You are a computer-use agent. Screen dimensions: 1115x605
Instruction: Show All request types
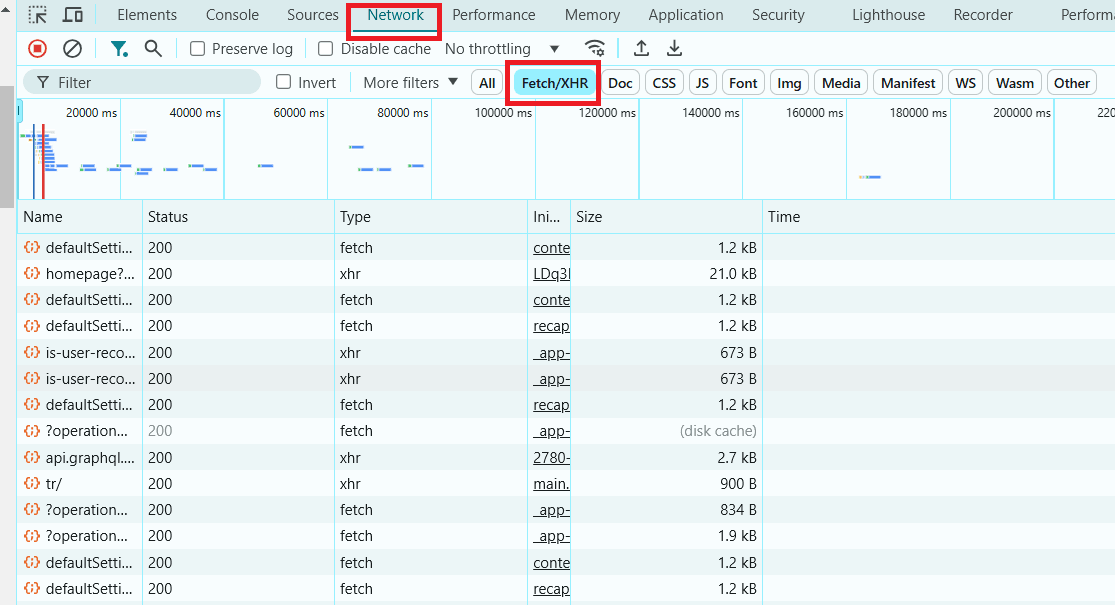pyautogui.click(x=487, y=82)
